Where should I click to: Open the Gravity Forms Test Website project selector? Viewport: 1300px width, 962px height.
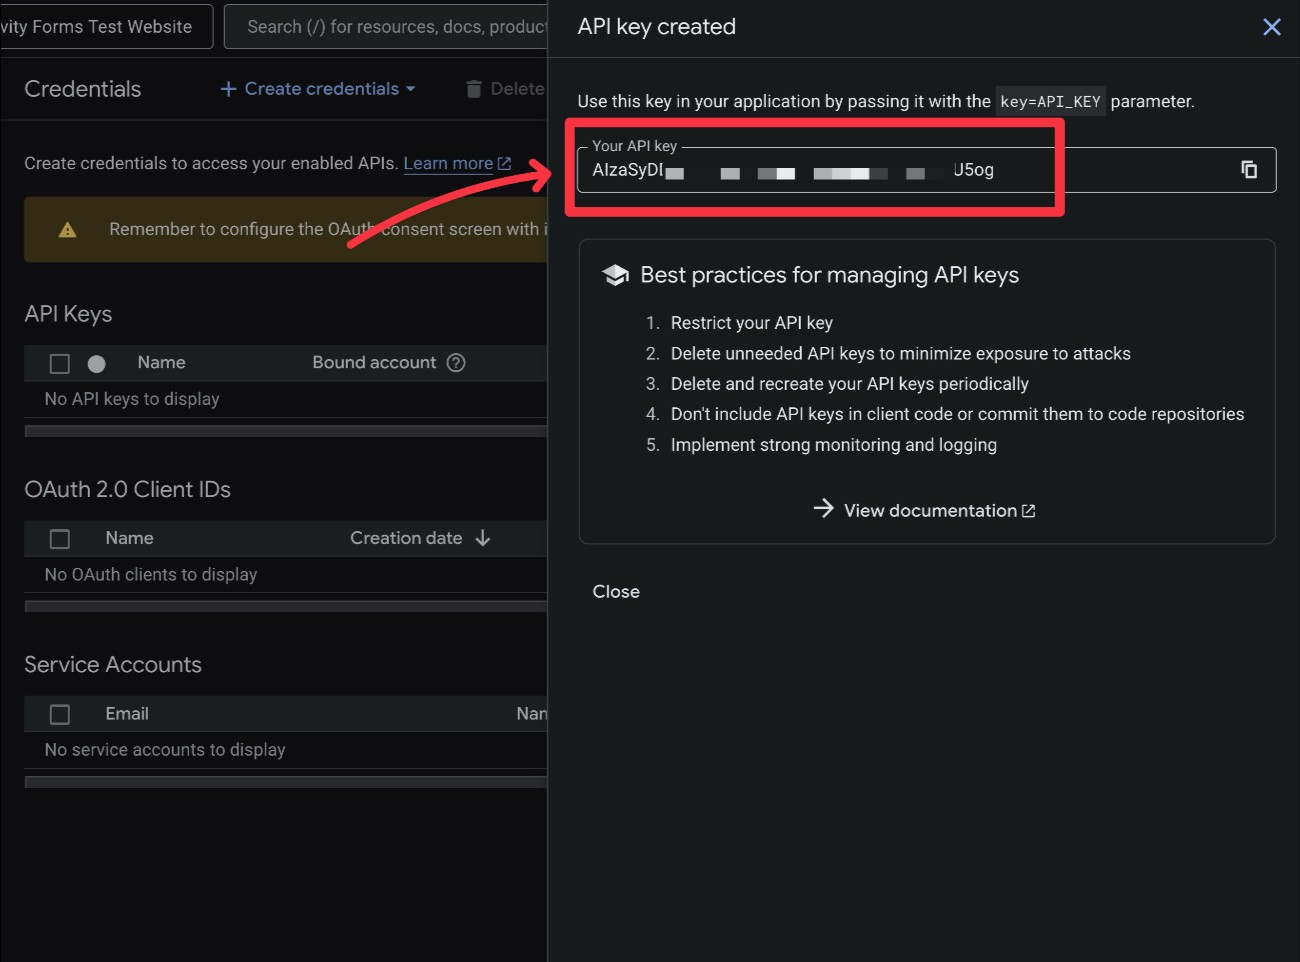tap(100, 26)
